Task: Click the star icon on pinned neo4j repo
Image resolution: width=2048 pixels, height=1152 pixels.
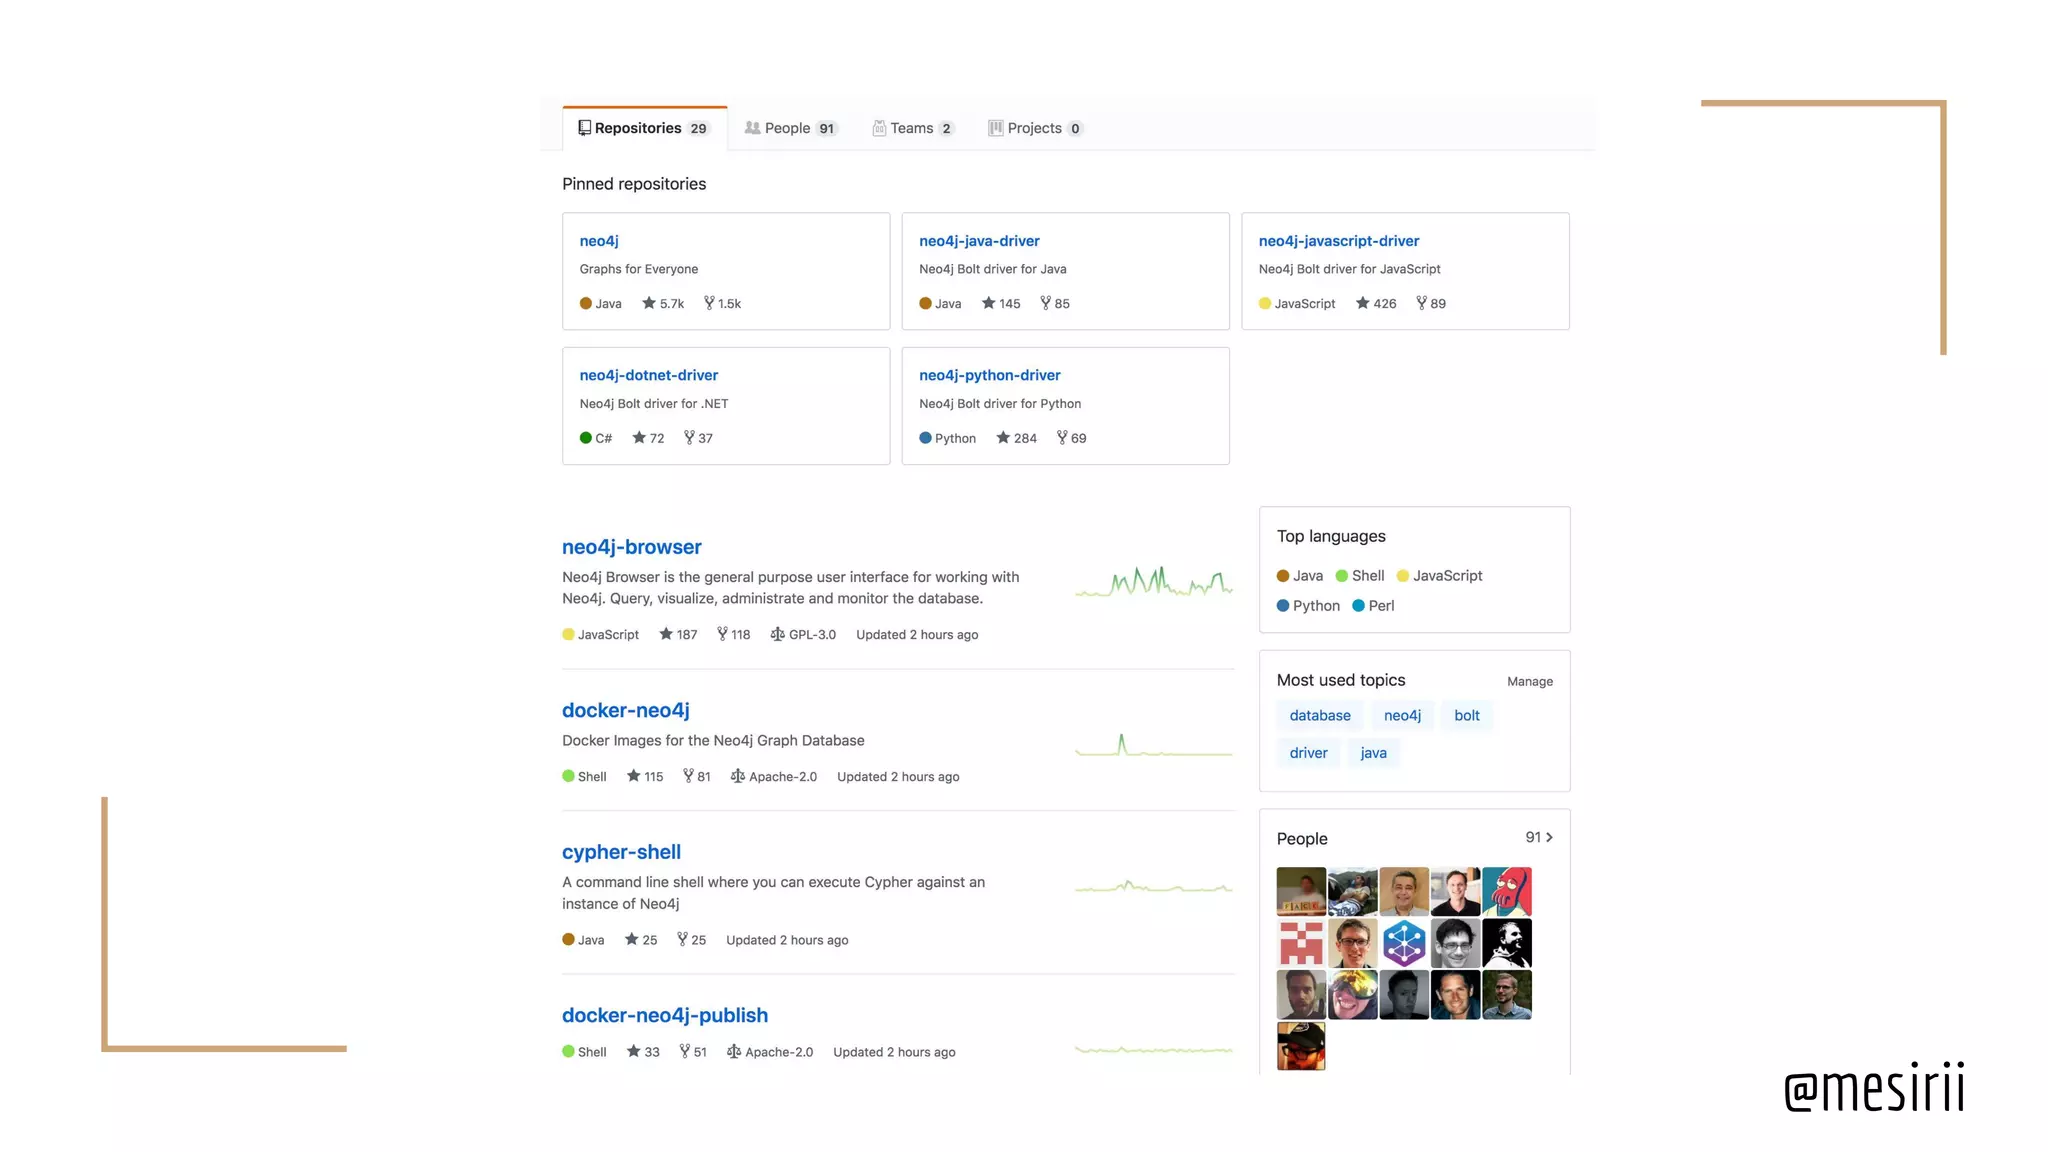Action: click(x=649, y=303)
